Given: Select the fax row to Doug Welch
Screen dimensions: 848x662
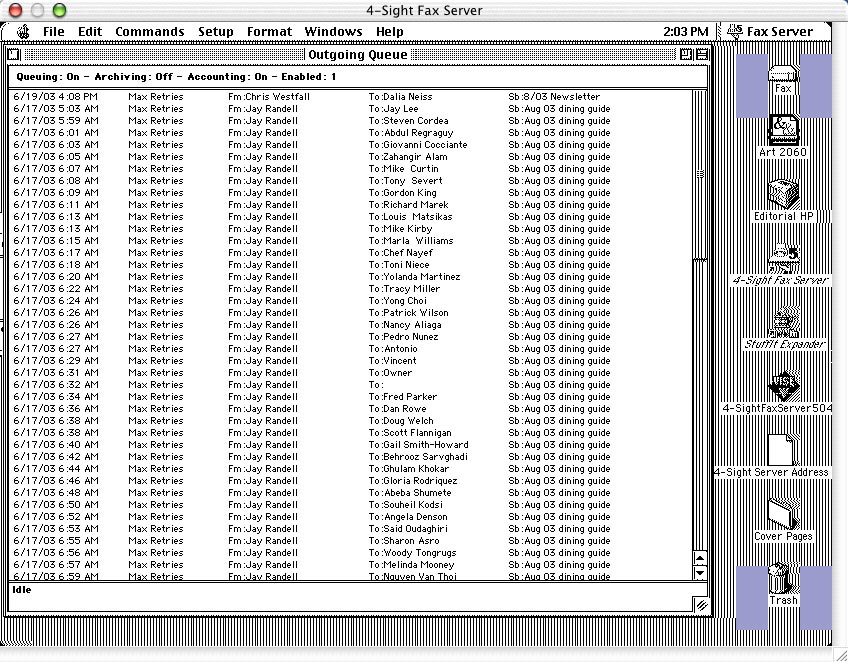Looking at the screenshot, I should click(350, 421).
